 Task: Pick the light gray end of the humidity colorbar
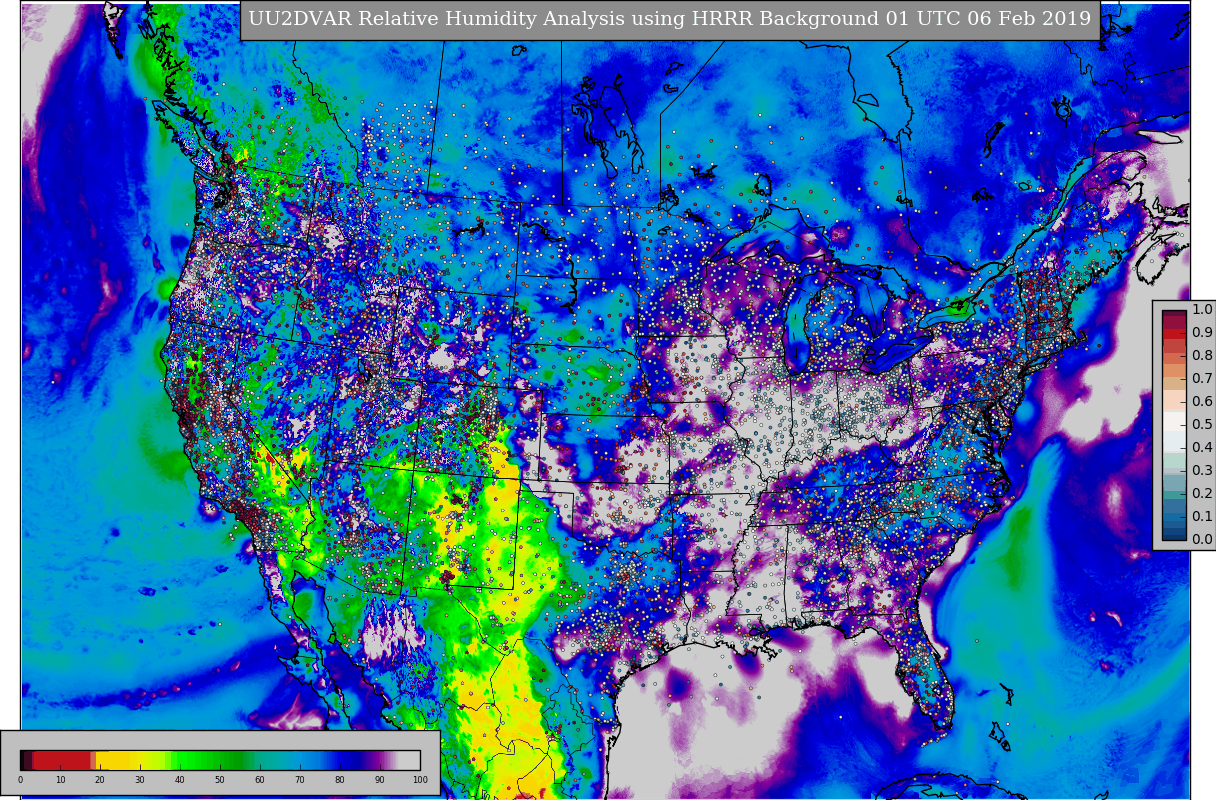pos(410,760)
